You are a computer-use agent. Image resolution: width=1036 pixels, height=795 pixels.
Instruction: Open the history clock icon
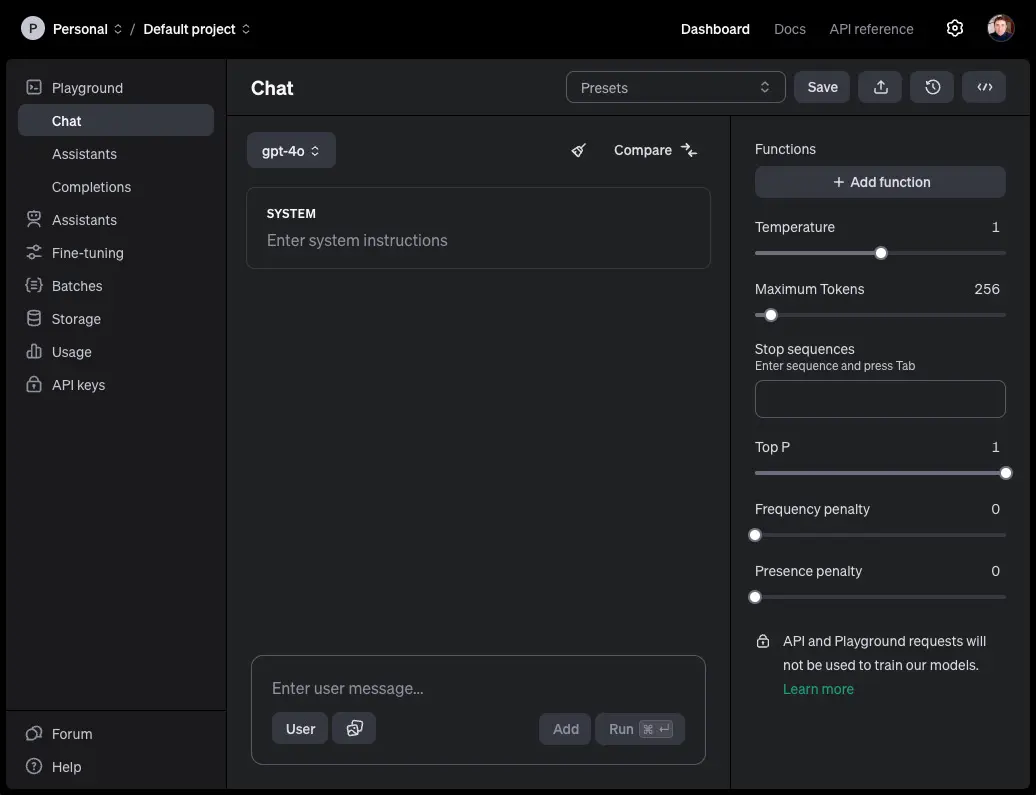[x=932, y=87]
